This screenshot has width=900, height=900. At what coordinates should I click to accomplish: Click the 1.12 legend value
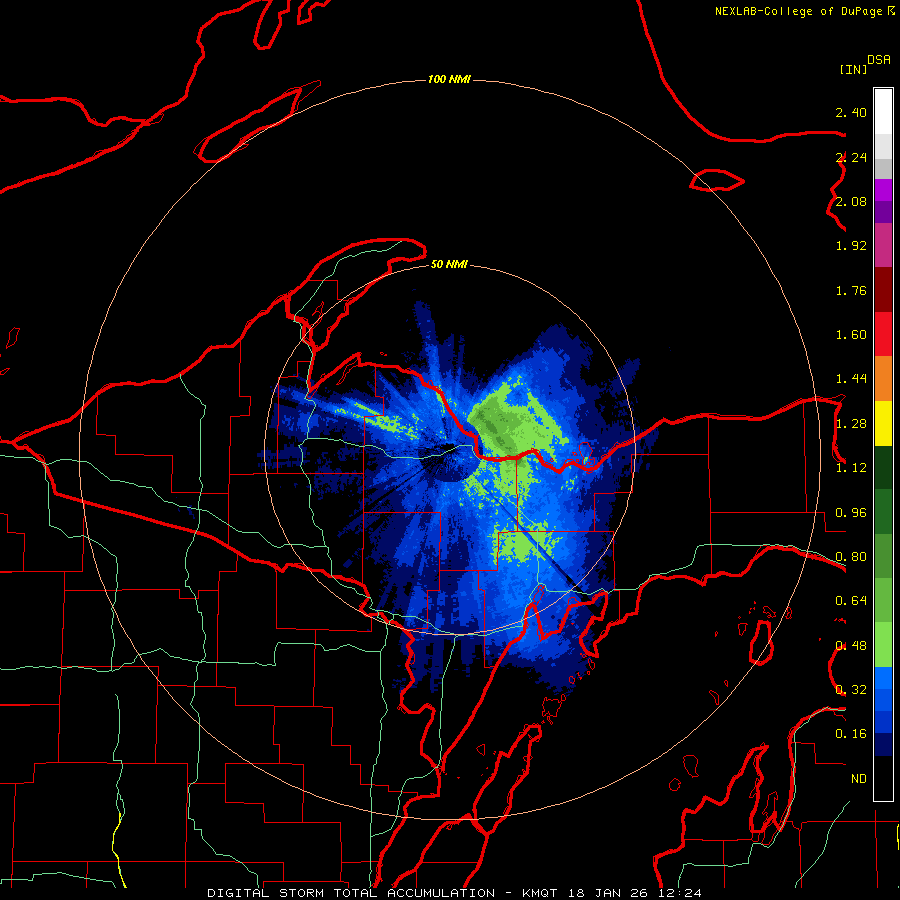click(x=851, y=468)
